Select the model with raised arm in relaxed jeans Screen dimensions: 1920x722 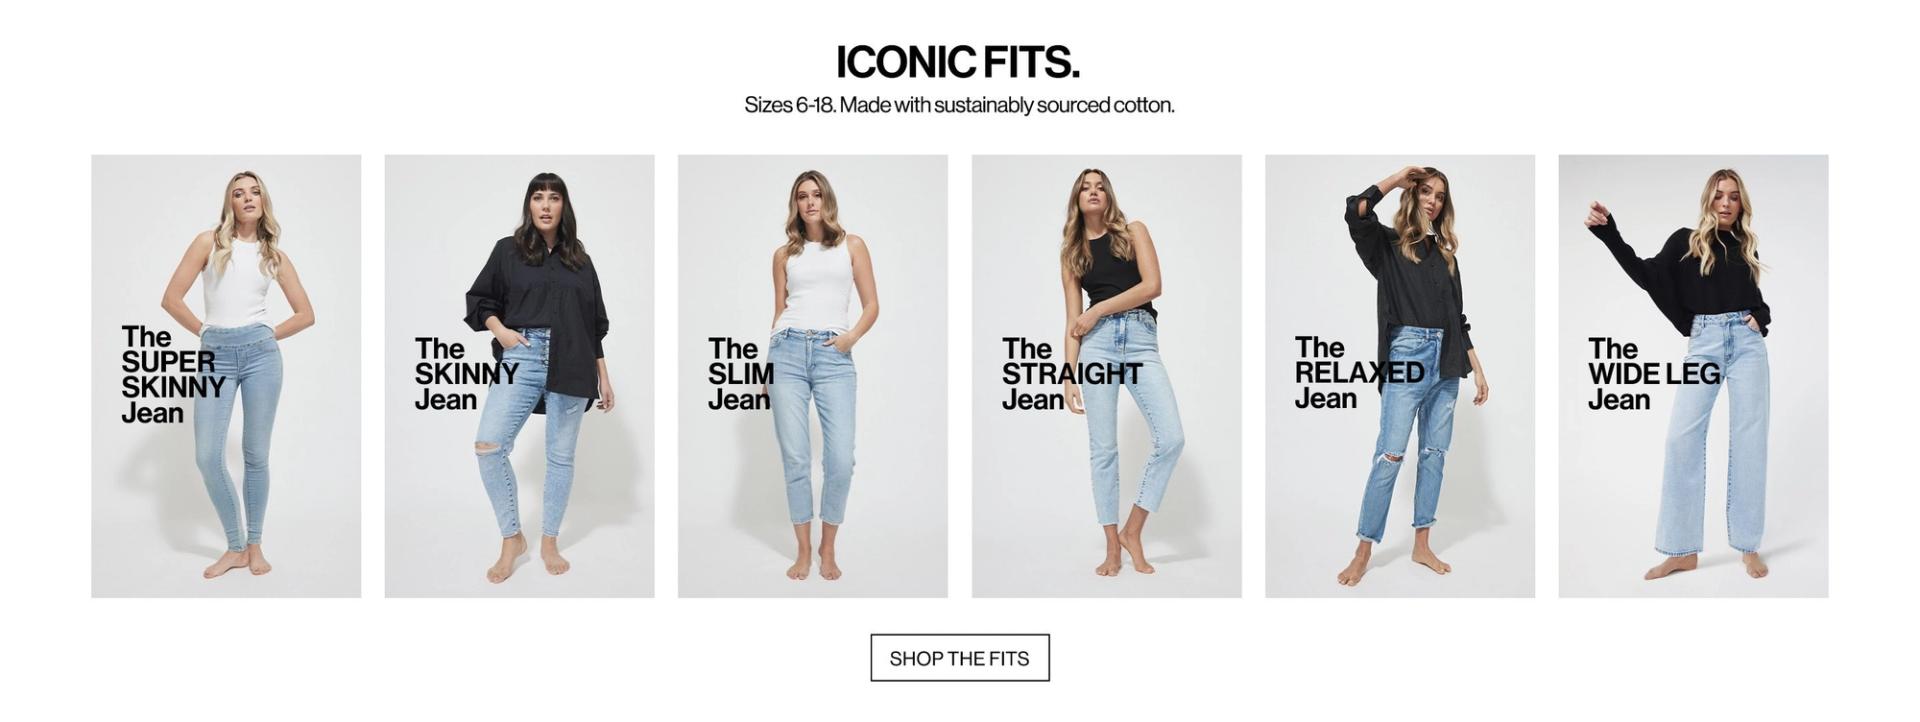[x=1414, y=376]
